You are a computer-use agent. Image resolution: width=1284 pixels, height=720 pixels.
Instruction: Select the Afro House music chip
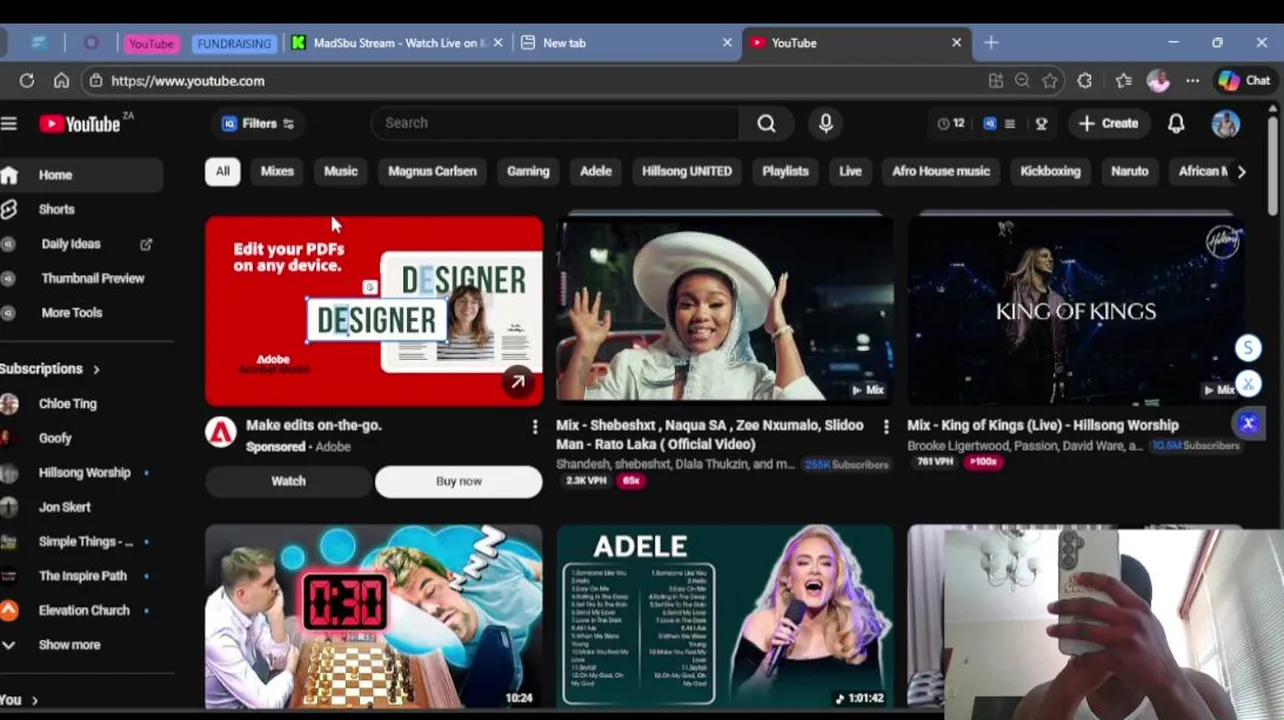(941, 171)
